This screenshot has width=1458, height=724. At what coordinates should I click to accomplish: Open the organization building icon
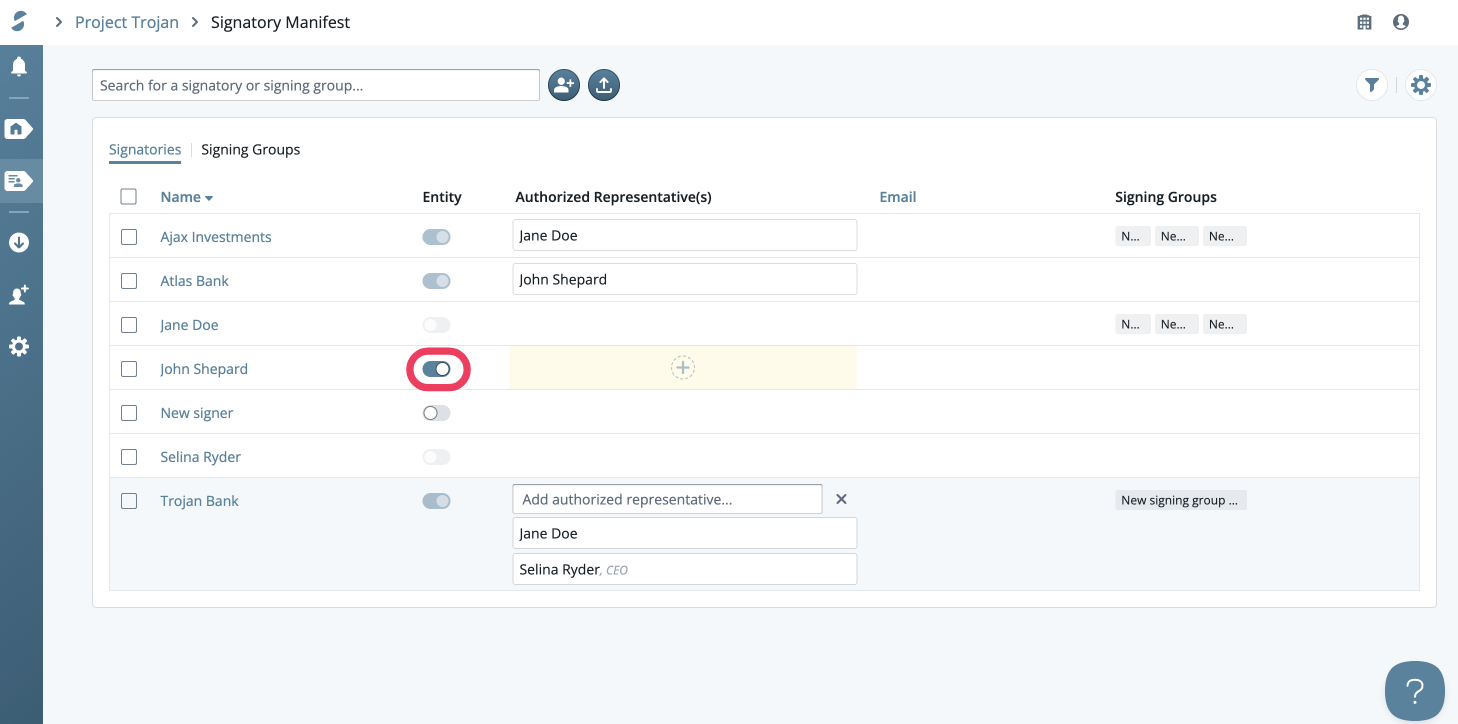1364,22
